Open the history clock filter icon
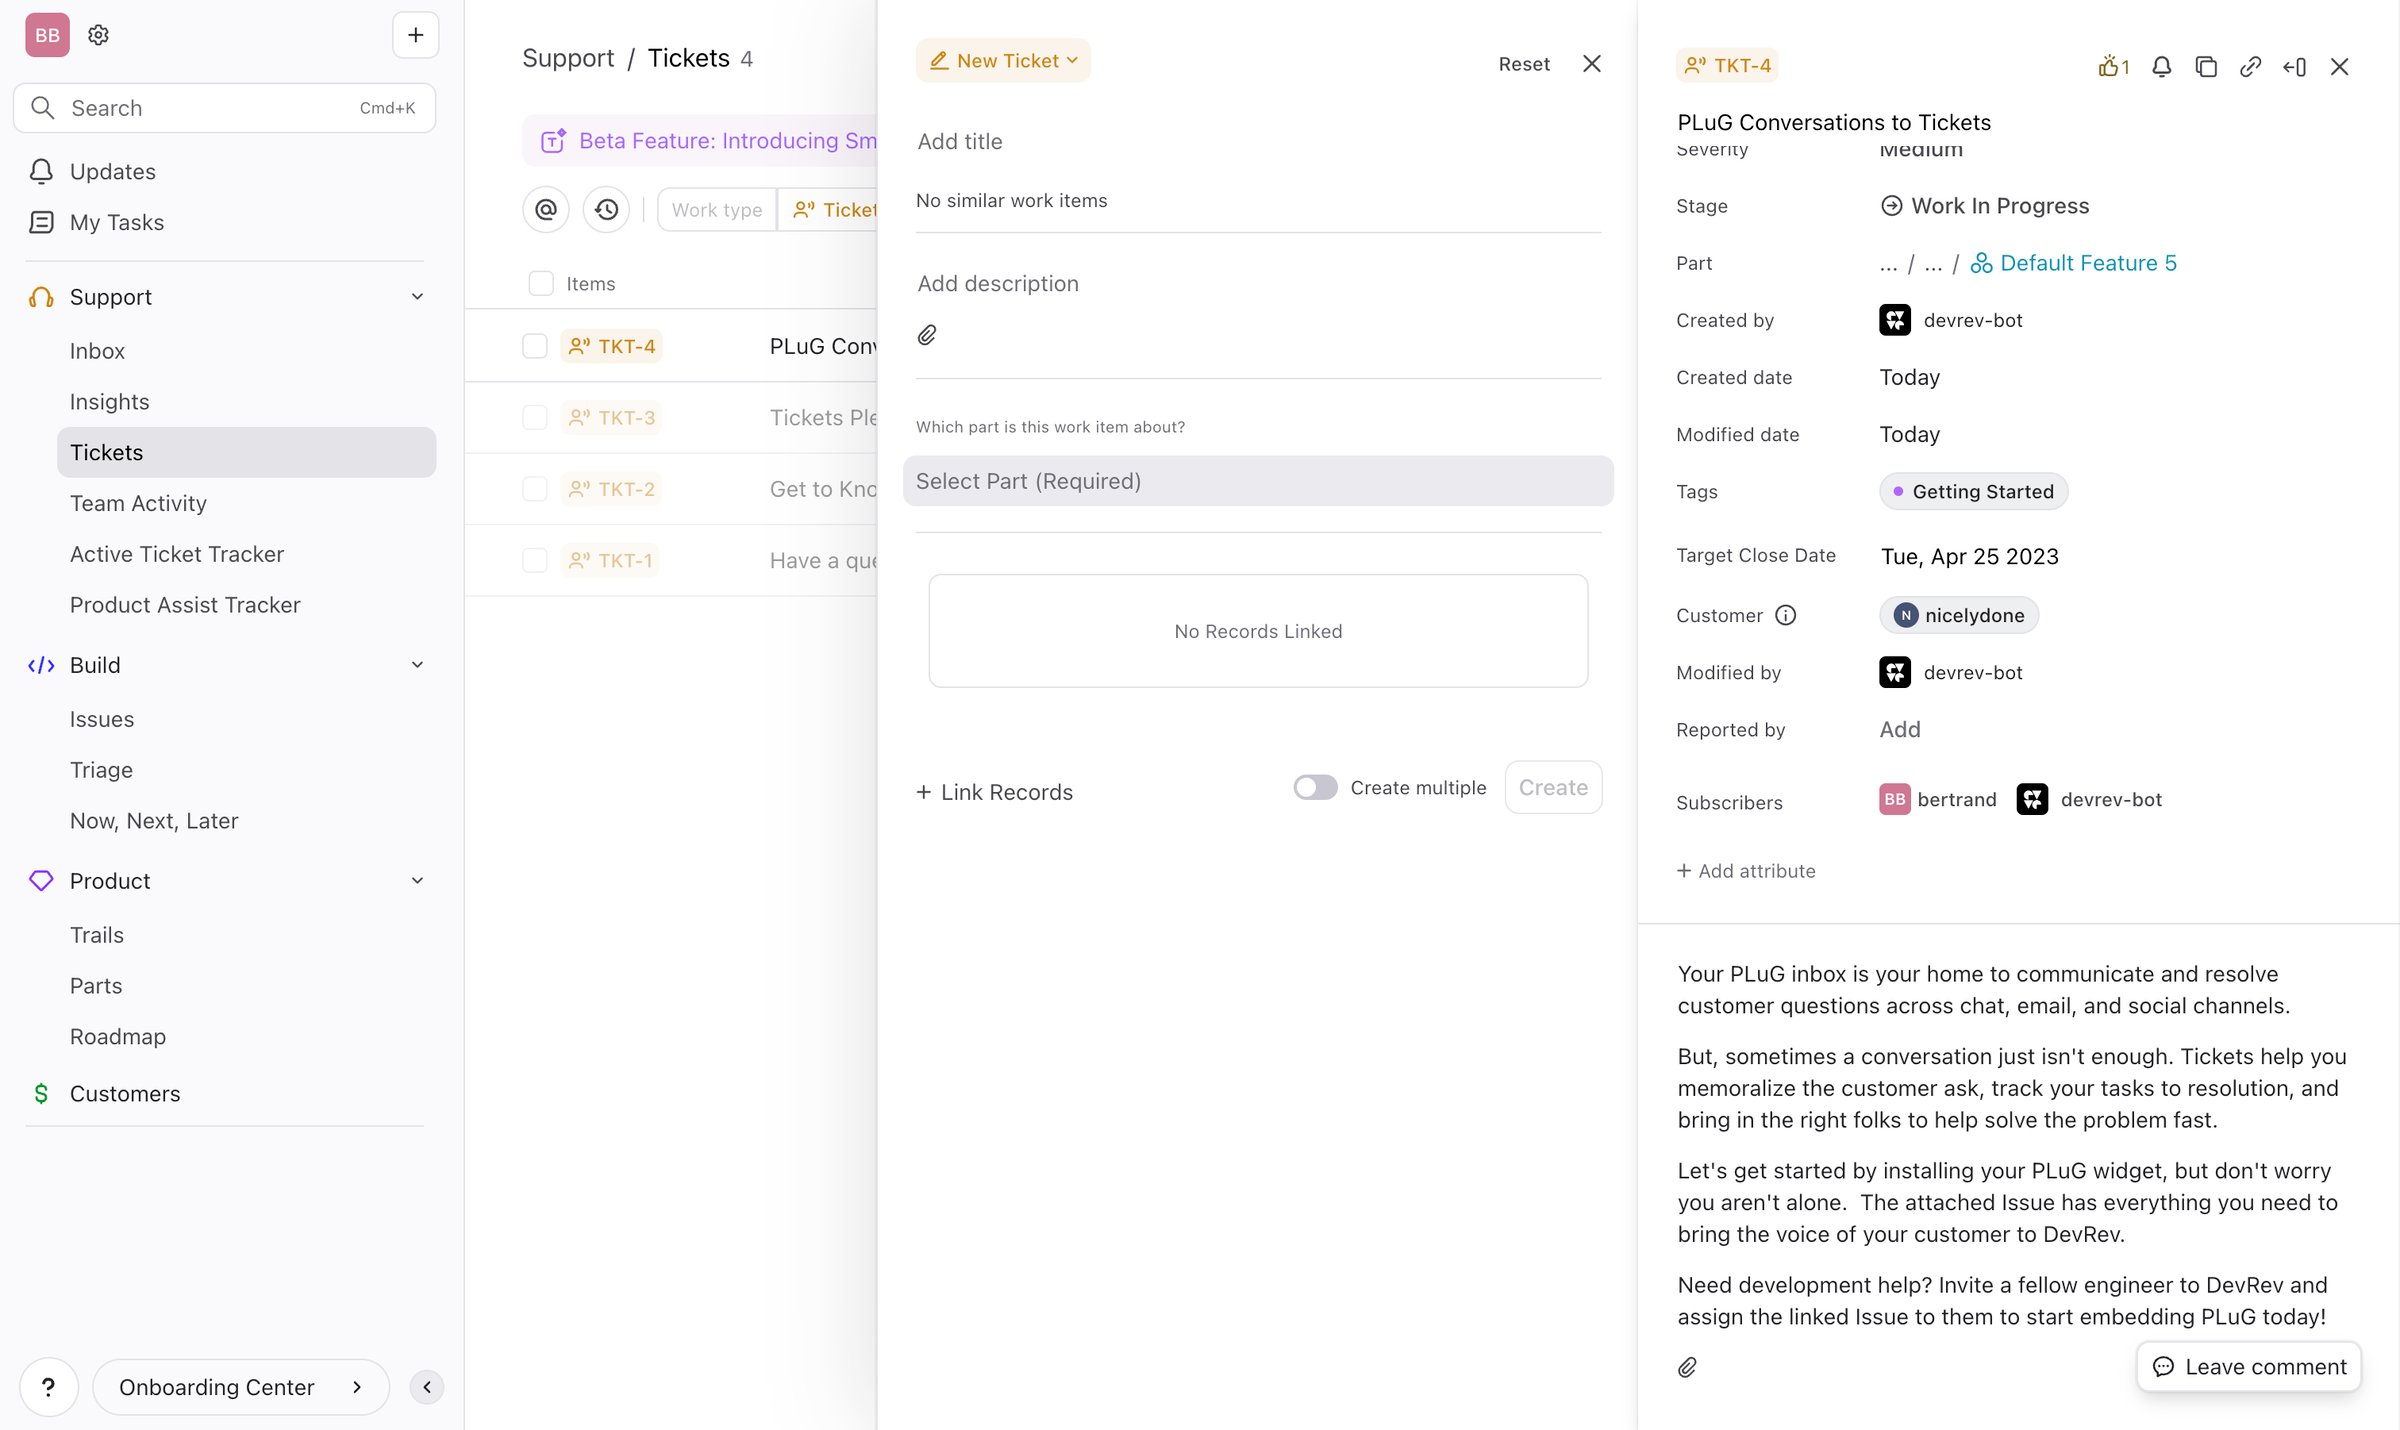This screenshot has height=1430, width=2400. 606,210
